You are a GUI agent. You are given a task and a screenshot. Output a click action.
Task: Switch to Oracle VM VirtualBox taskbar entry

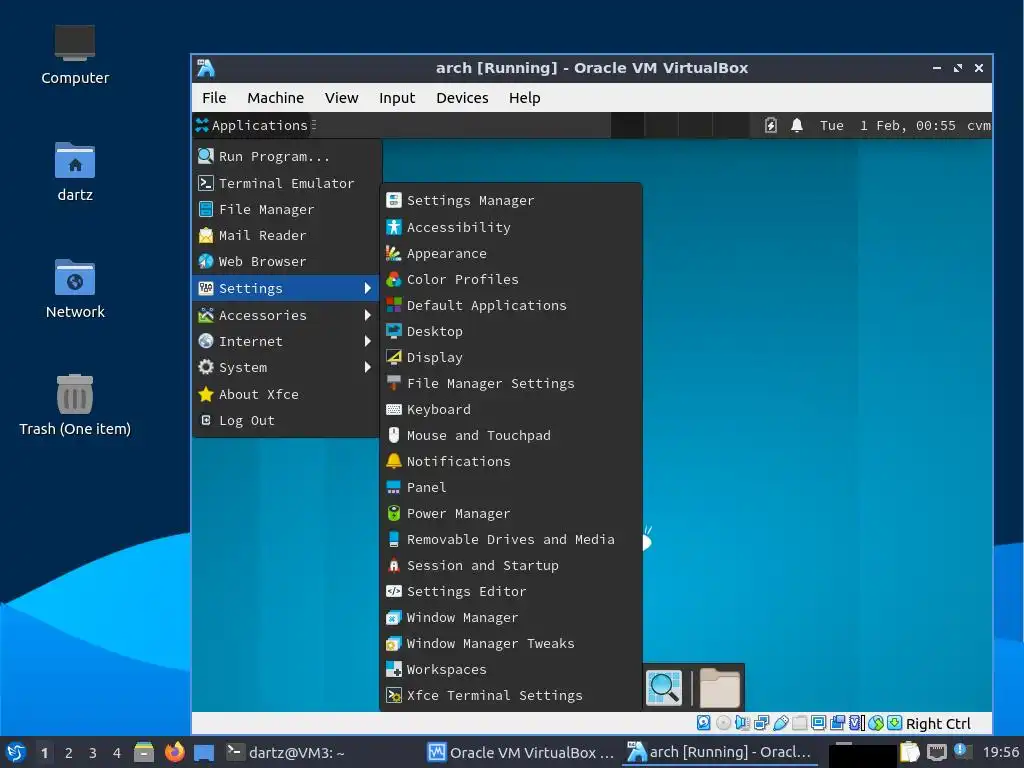point(520,752)
